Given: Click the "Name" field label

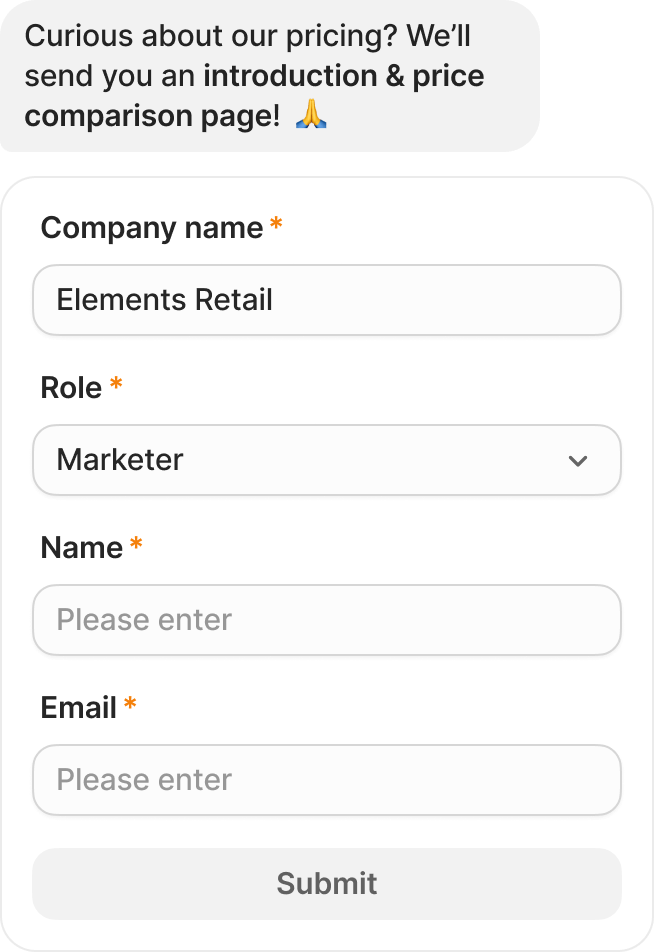Looking at the screenshot, I should (81, 548).
